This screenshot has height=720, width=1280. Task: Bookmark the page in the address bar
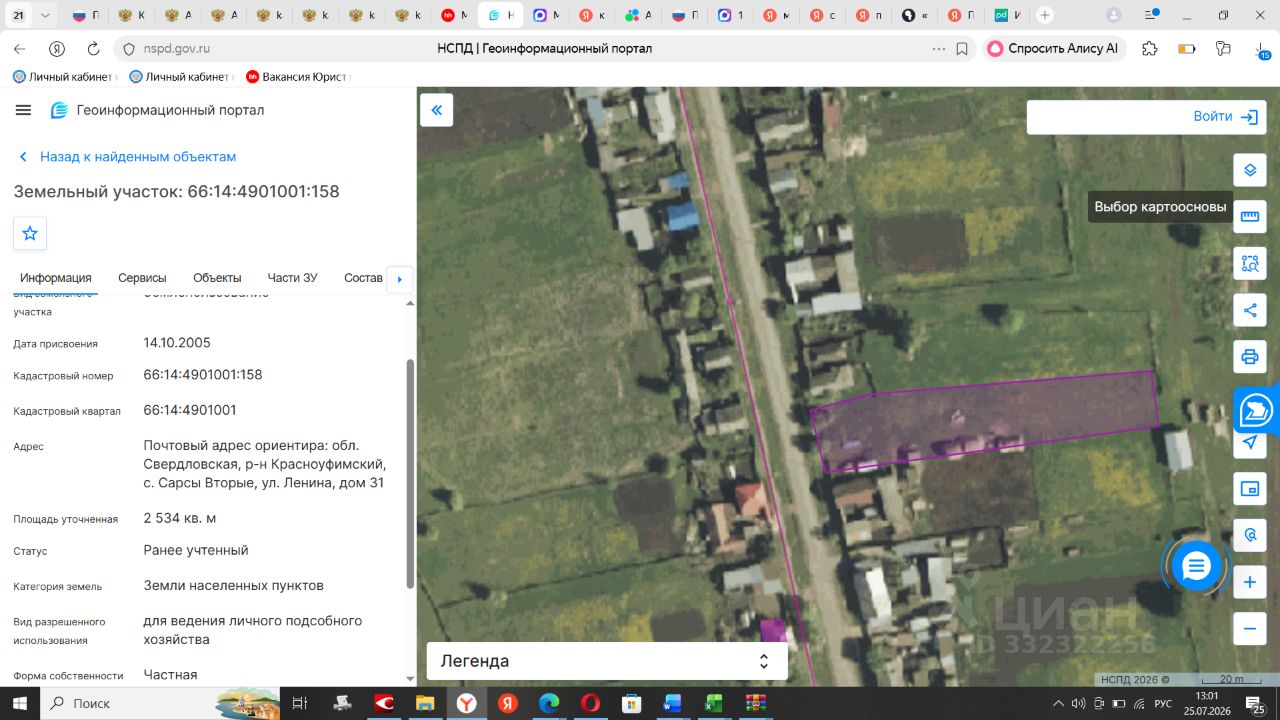click(962, 49)
